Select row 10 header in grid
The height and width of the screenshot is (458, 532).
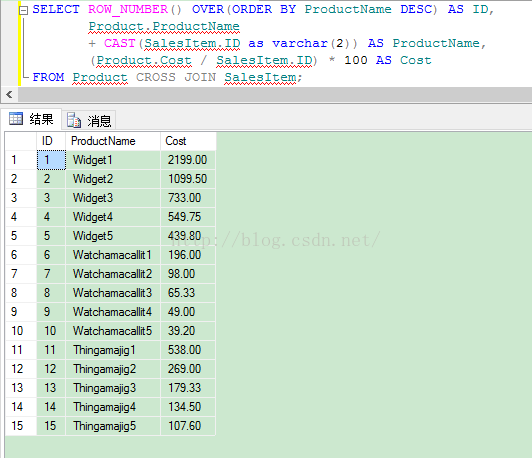pos(21,331)
